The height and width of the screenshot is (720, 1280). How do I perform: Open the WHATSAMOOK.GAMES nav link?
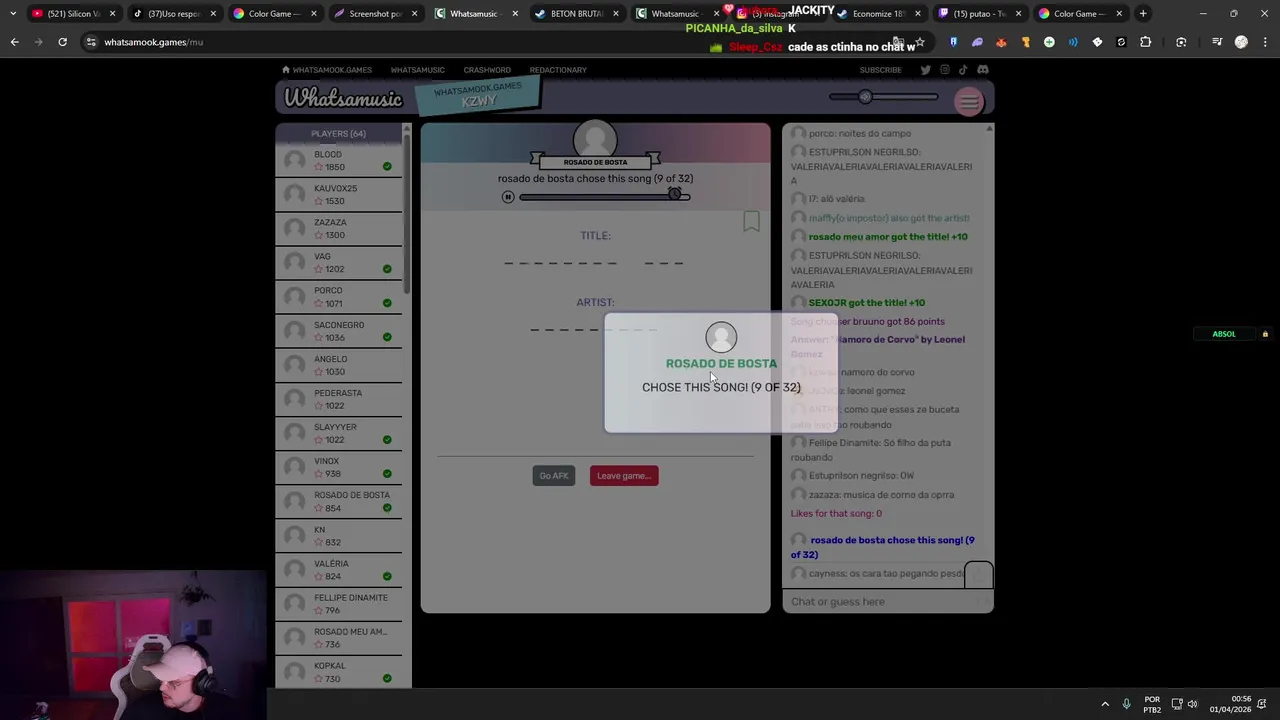pyautogui.click(x=332, y=70)
